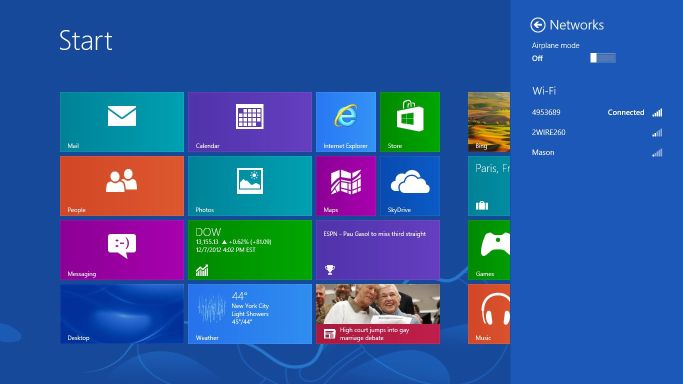Viewport: 683px width, 384px height.
Task: Open the Photos tile
Action: [x=250, y=186]
